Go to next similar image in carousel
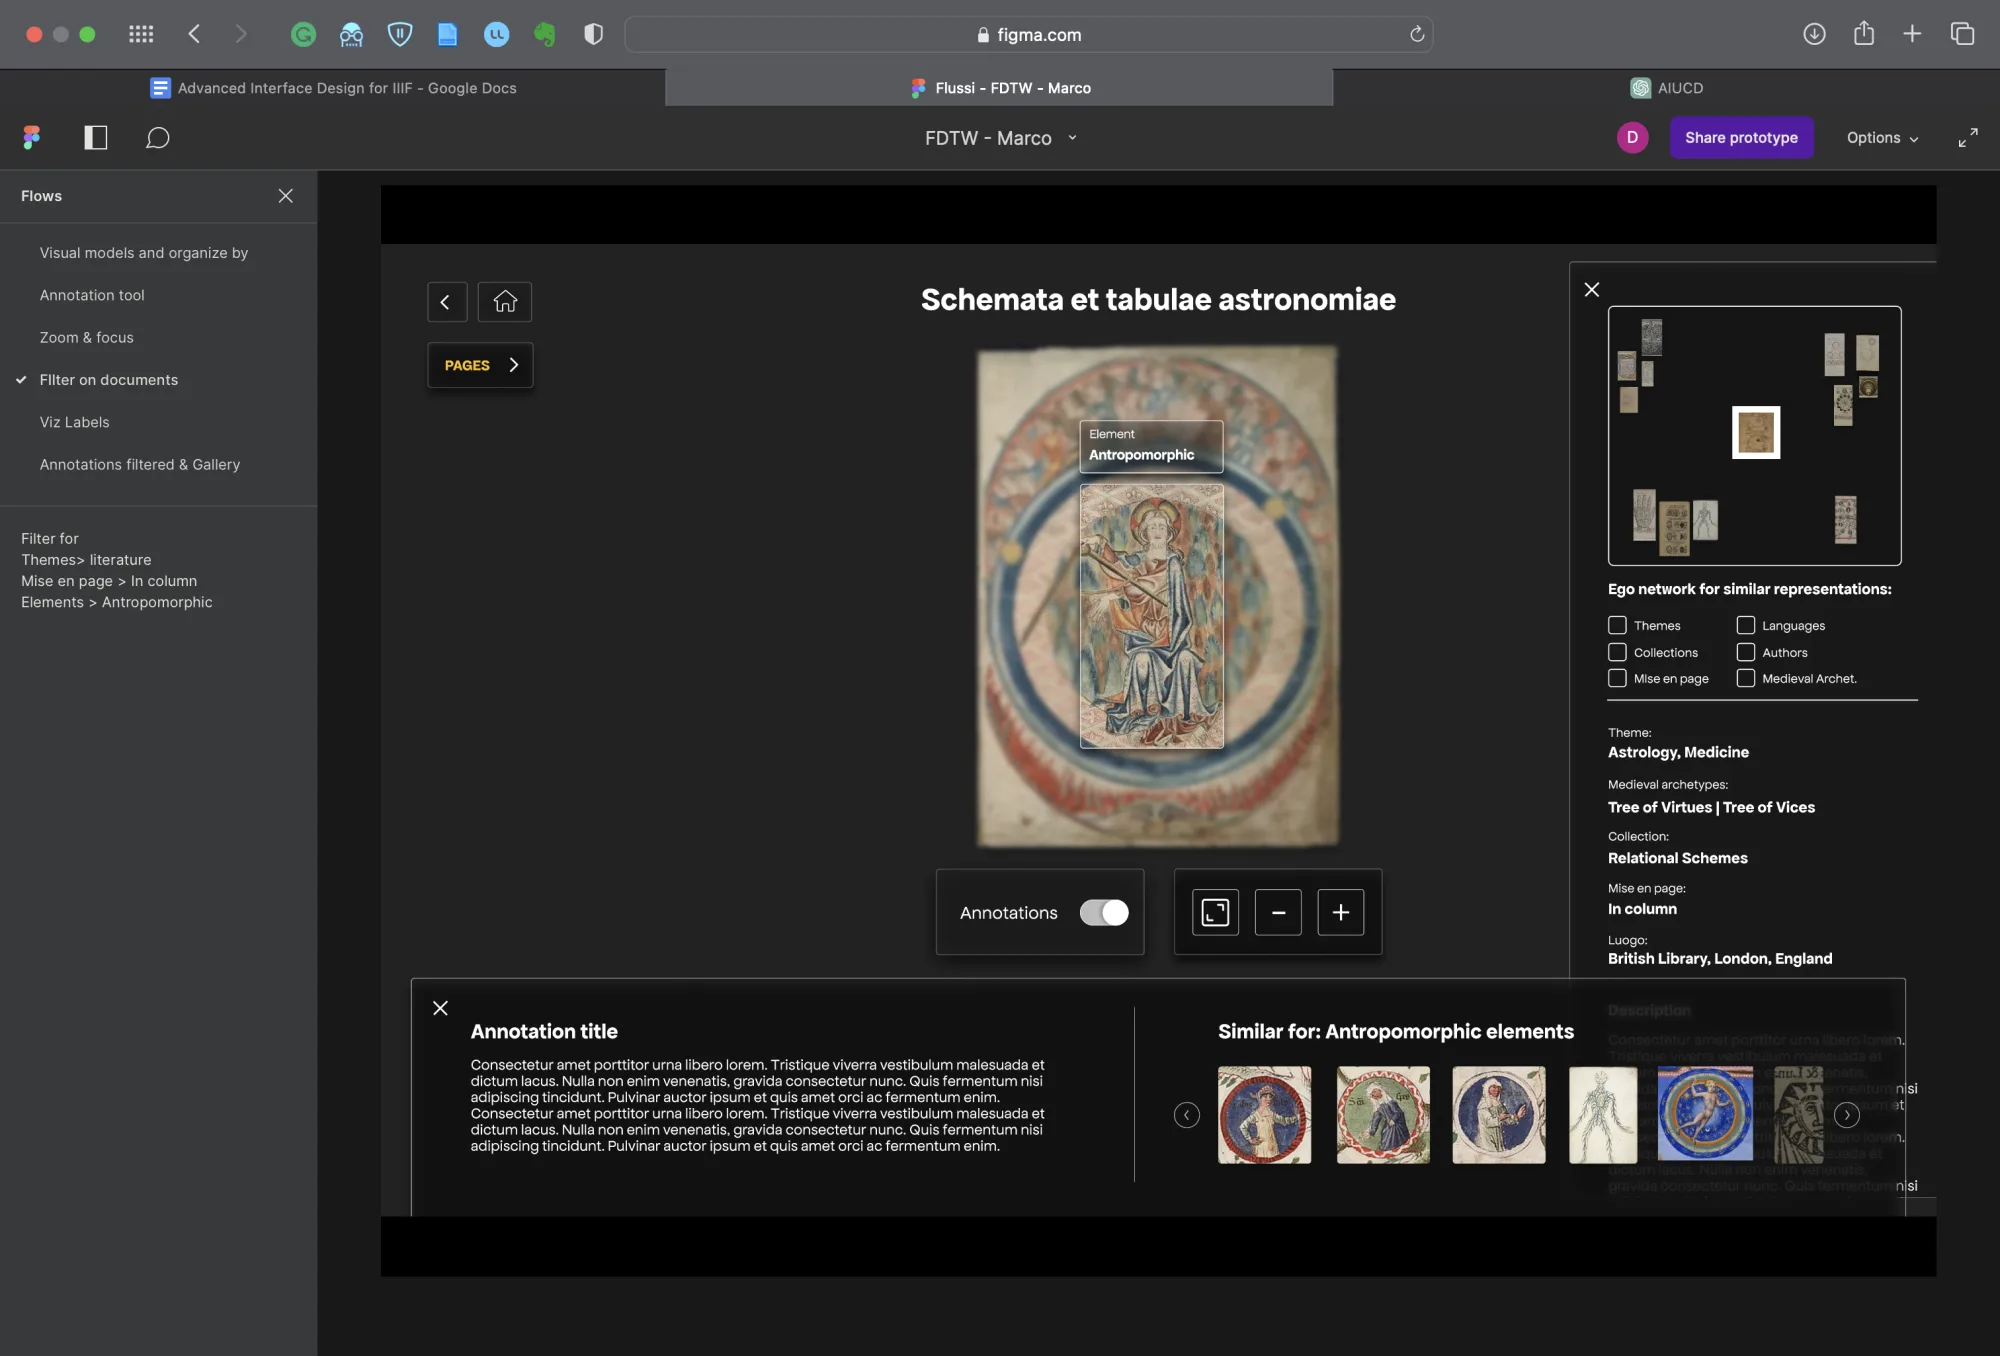This screenshot has height=1356, width=2000. (x=1847, y=1115)
